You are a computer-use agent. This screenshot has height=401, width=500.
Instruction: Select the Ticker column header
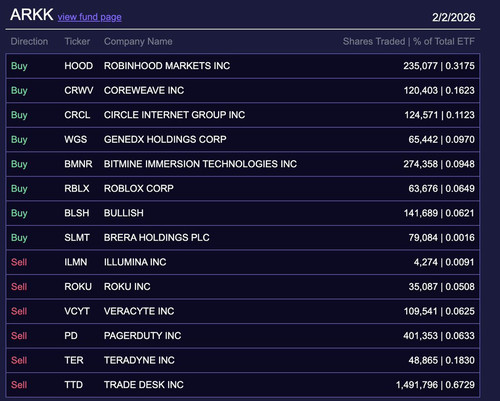(77, 41)
